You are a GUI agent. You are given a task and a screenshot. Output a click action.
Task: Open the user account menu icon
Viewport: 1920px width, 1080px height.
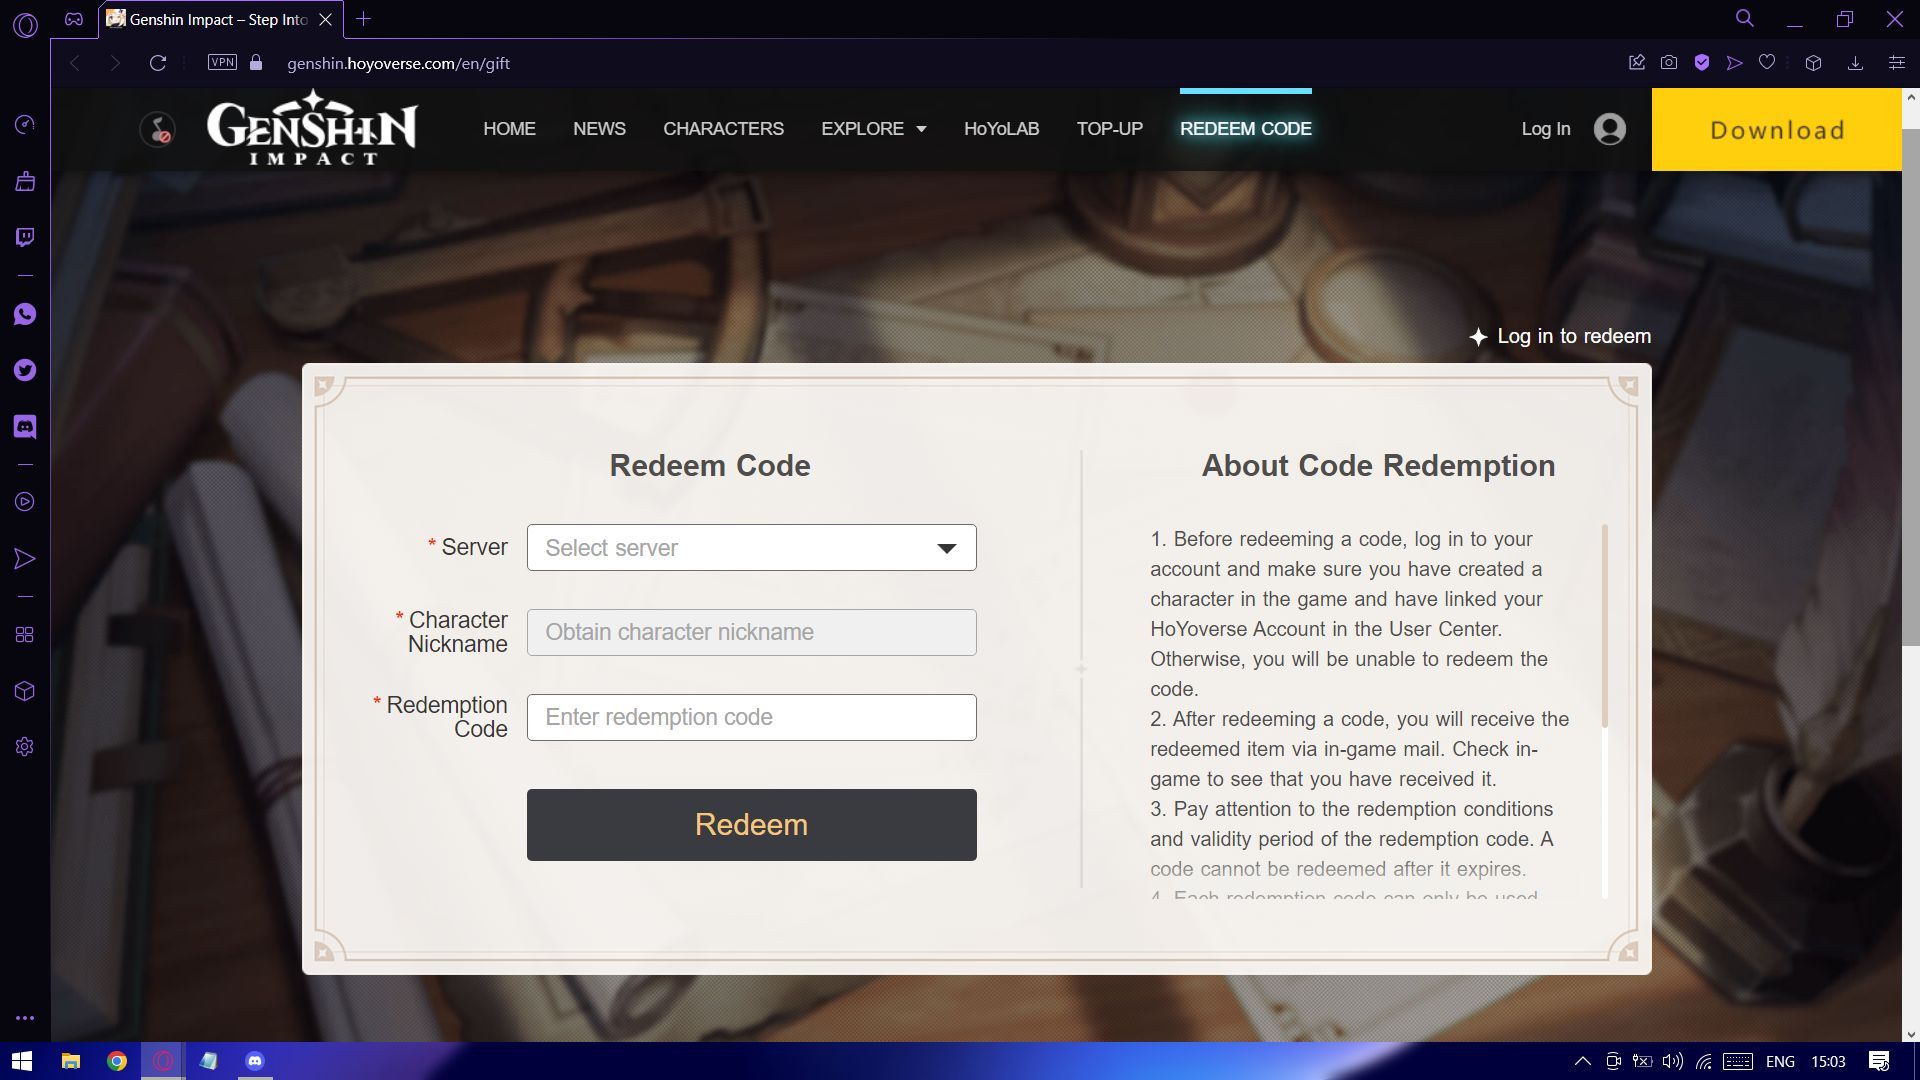[1610, 128]
